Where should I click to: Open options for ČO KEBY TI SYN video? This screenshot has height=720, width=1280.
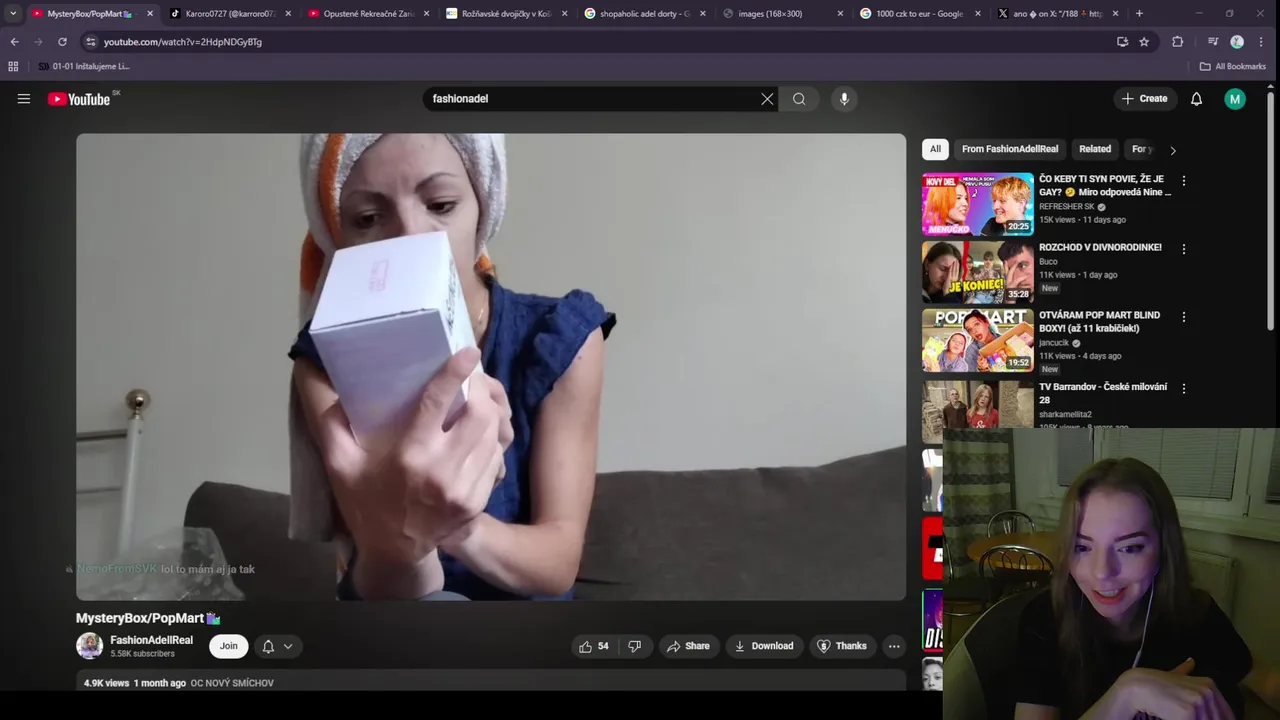pyautogui.click(x=1184, y=181)
